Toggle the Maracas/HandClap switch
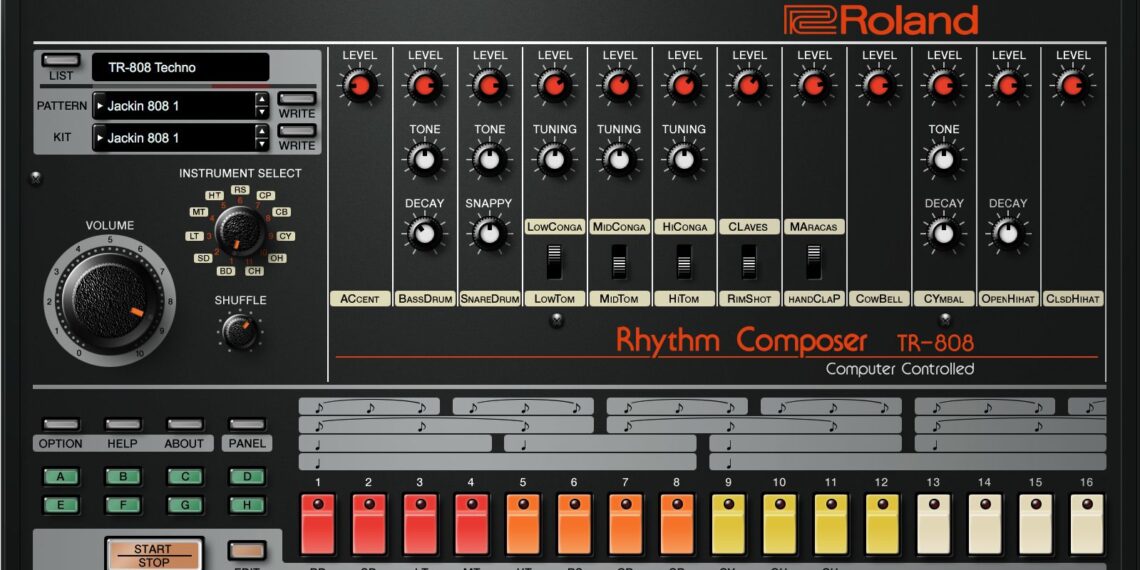This screenshot has width=1140, height=570. click(x=813, y=263)
